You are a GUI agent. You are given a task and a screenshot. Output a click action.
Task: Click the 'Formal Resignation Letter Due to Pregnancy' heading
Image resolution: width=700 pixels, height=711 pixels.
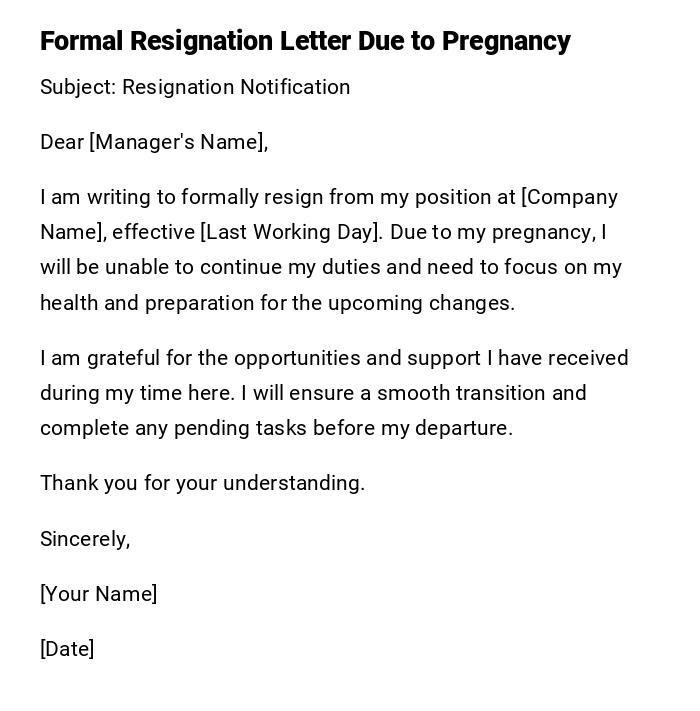305,41
